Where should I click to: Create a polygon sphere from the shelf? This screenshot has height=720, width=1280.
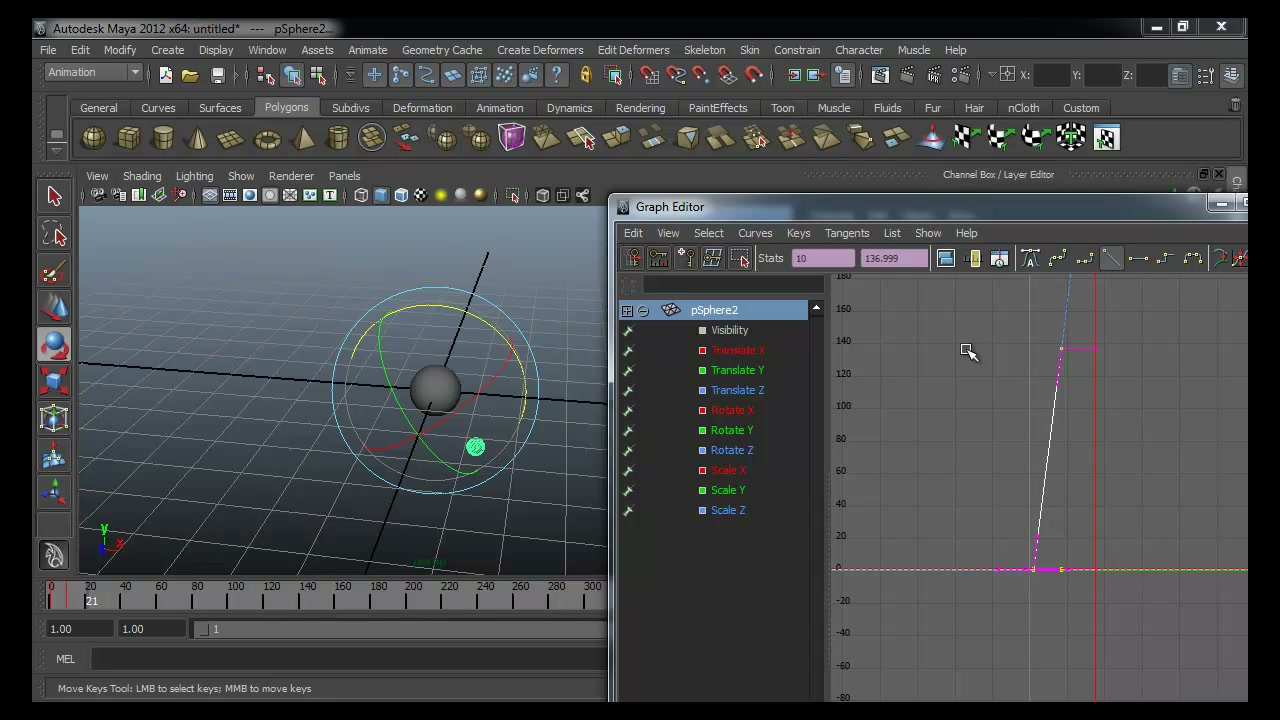coord(93,138)
